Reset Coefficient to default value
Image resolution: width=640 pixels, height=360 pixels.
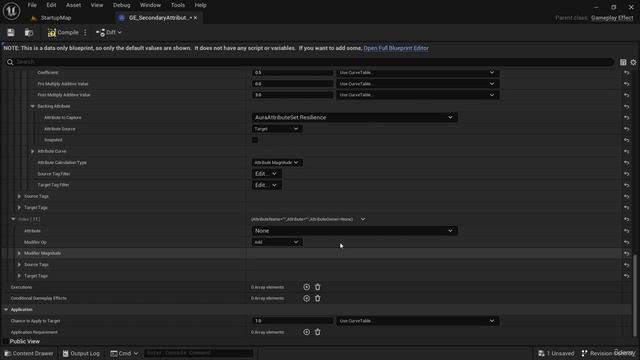coord(627,73)
